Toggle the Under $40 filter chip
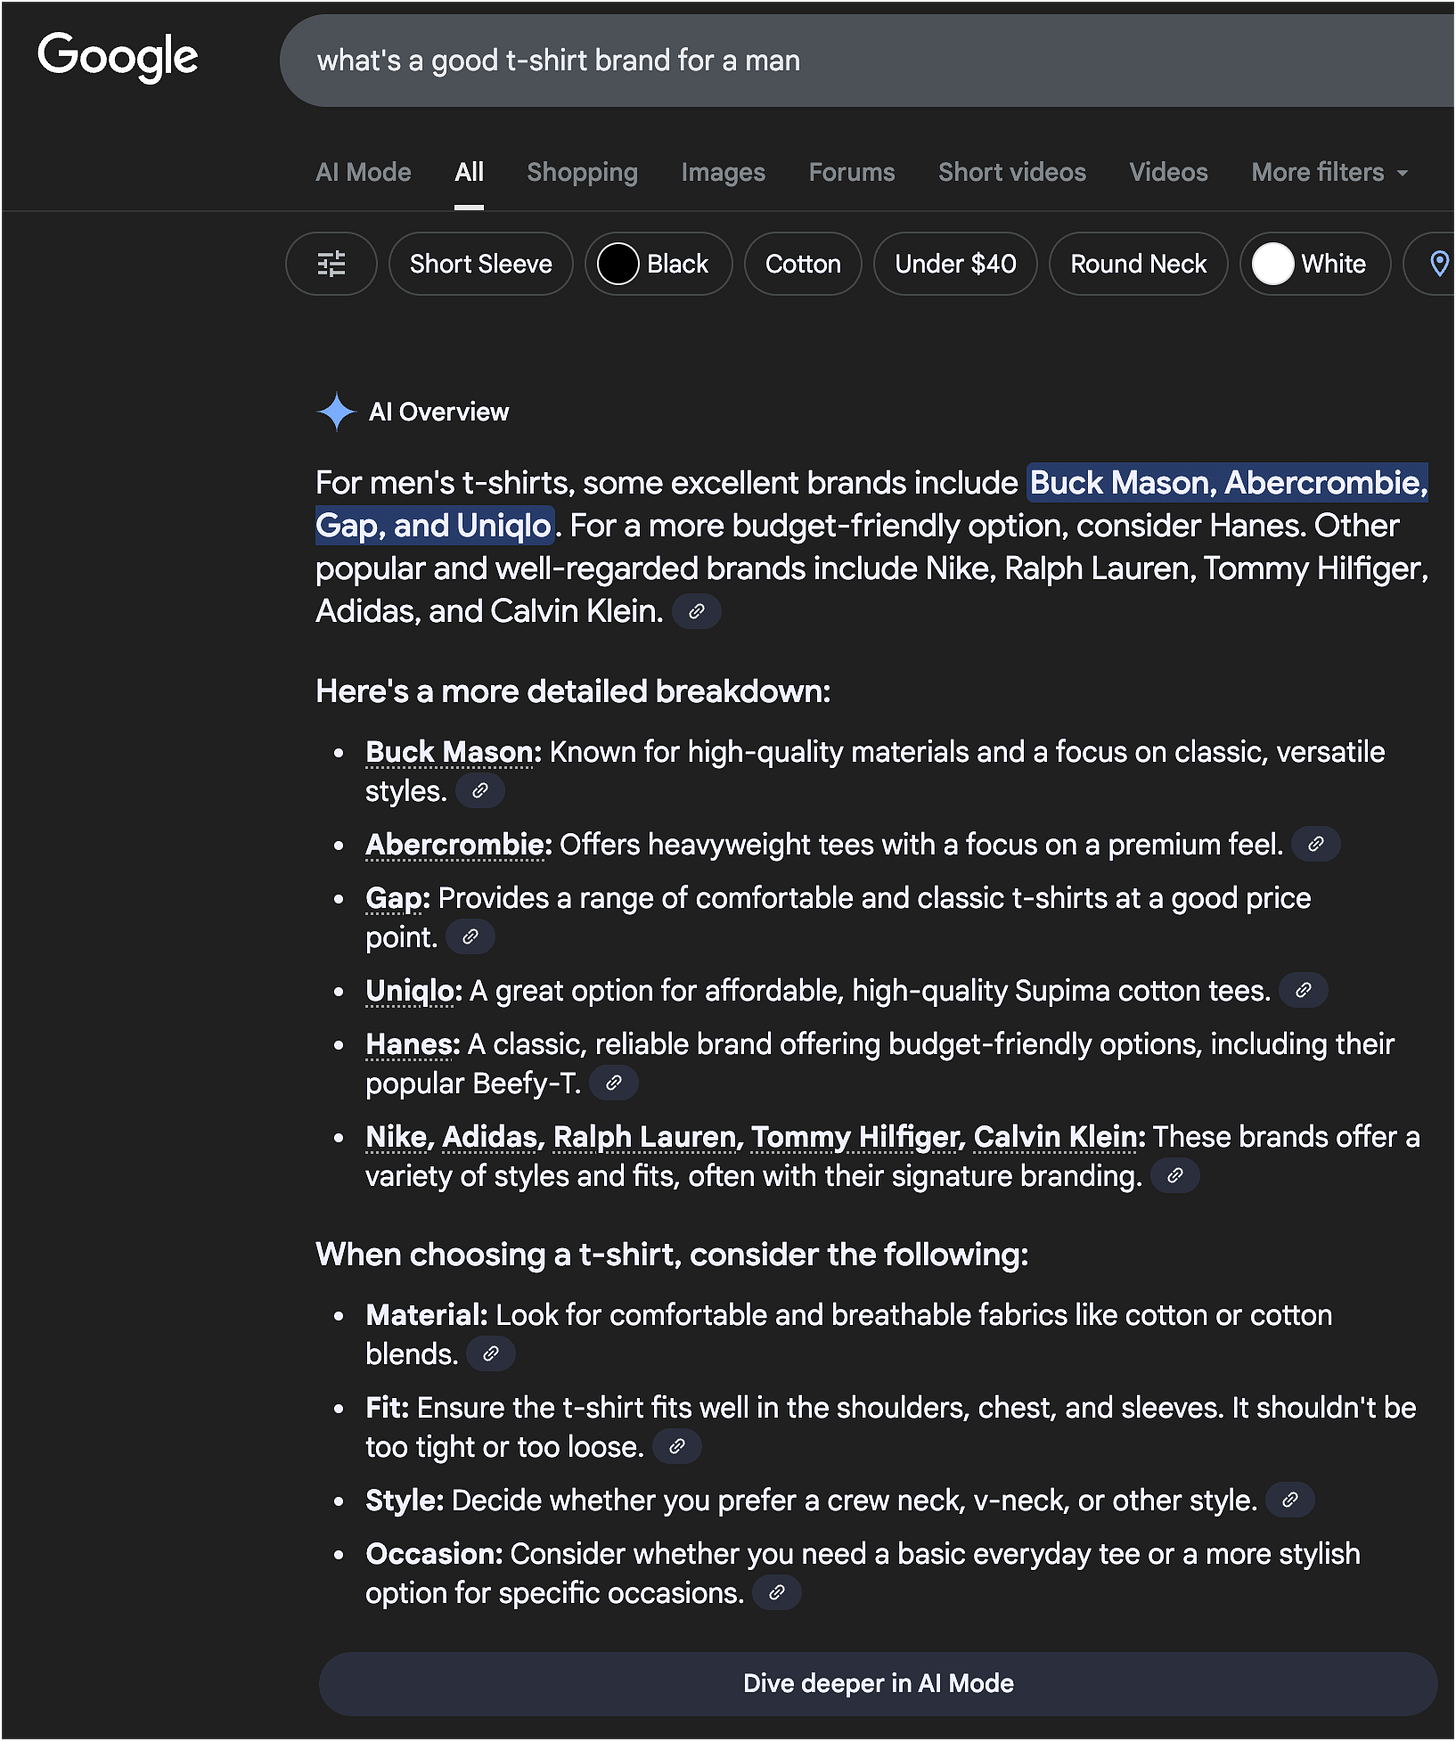Image resolution: width=1456 pixels, height=1741 pixels. pyautogui.click(x=956, y=264)
